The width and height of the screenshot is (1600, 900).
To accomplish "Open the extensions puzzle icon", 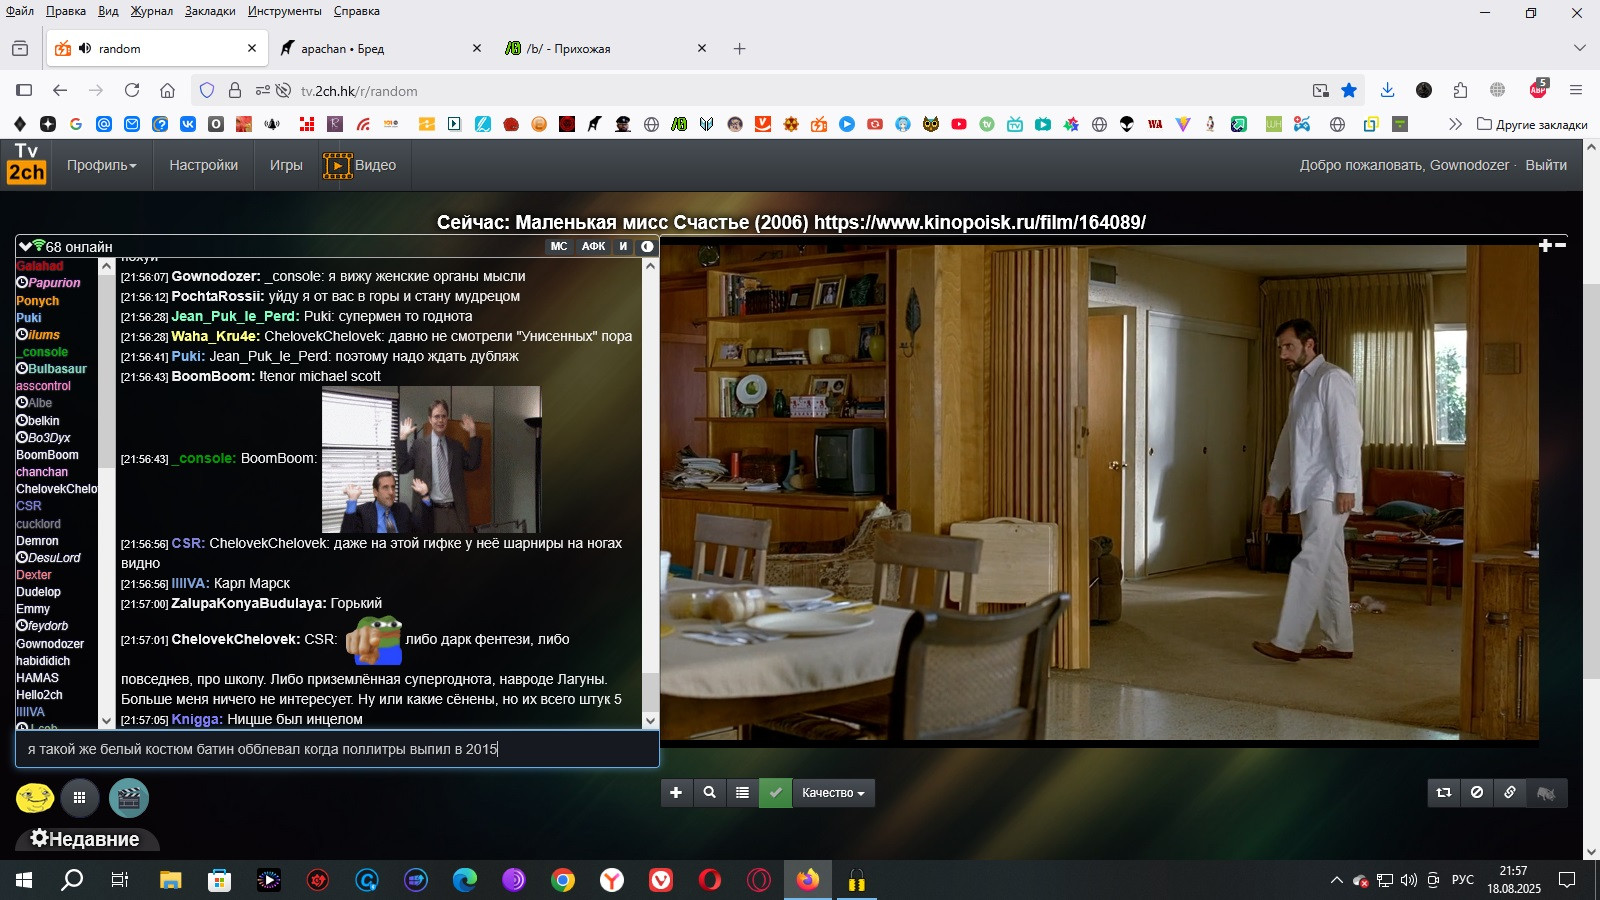I will [1460, 90].
